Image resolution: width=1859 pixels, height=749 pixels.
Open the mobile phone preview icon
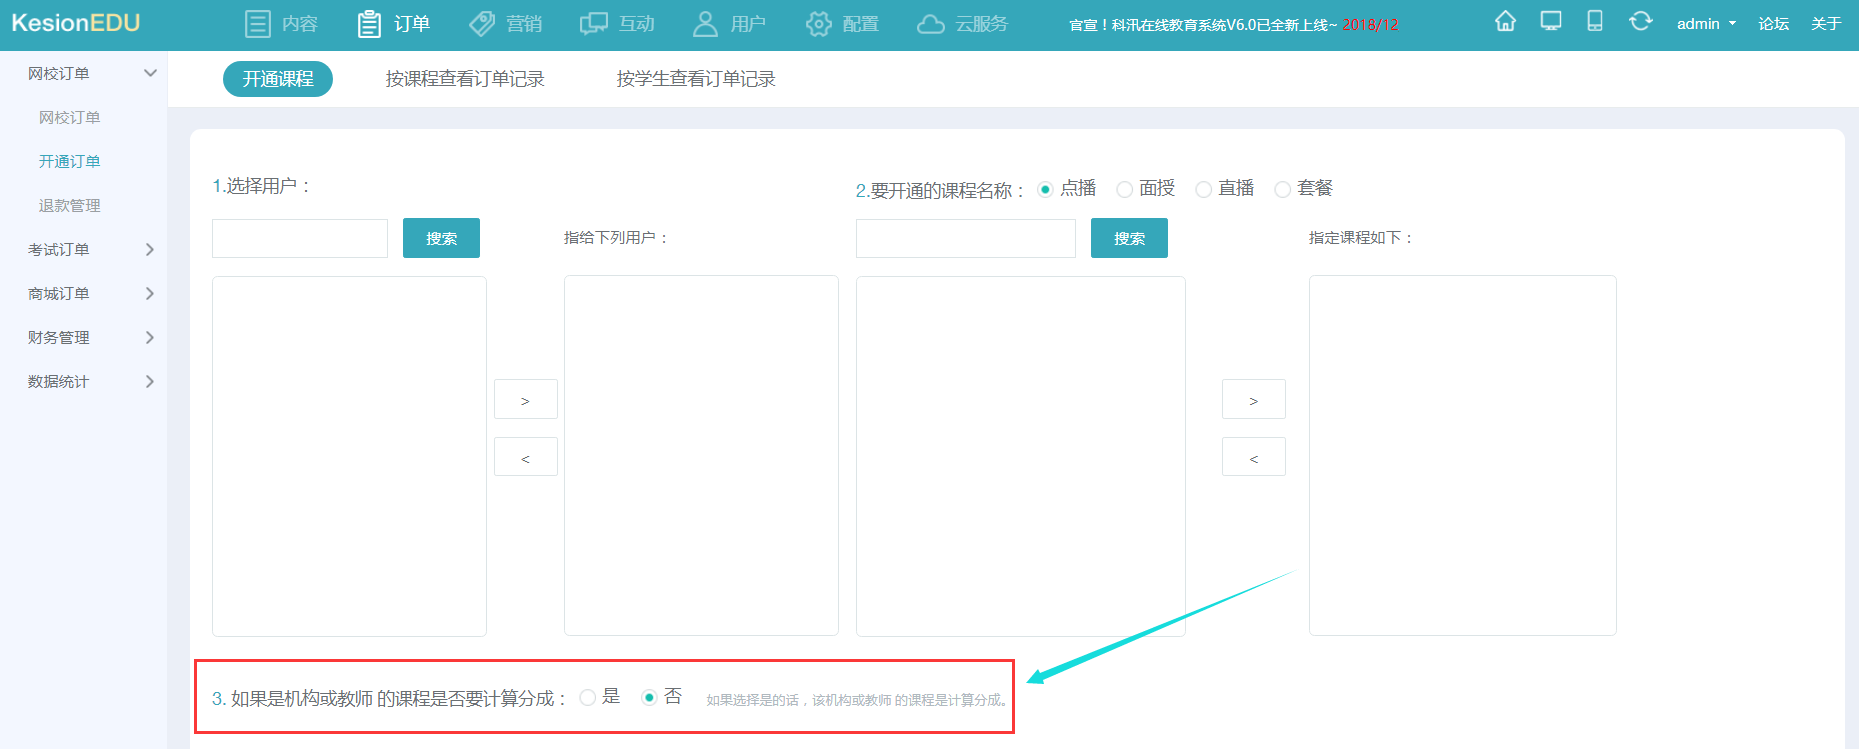[x=1595, y=22]
